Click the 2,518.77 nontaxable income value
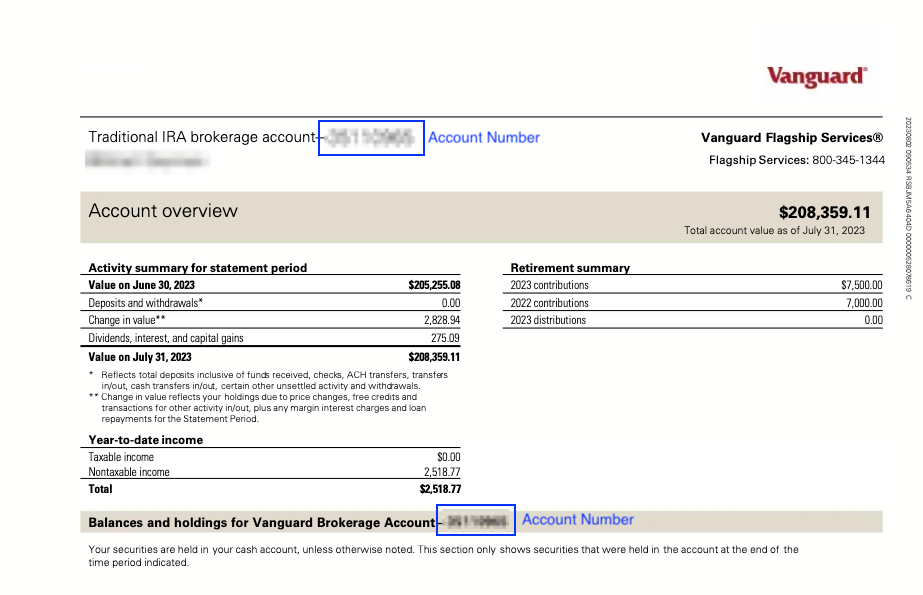923x595 pixels. [x=442, y=472]
